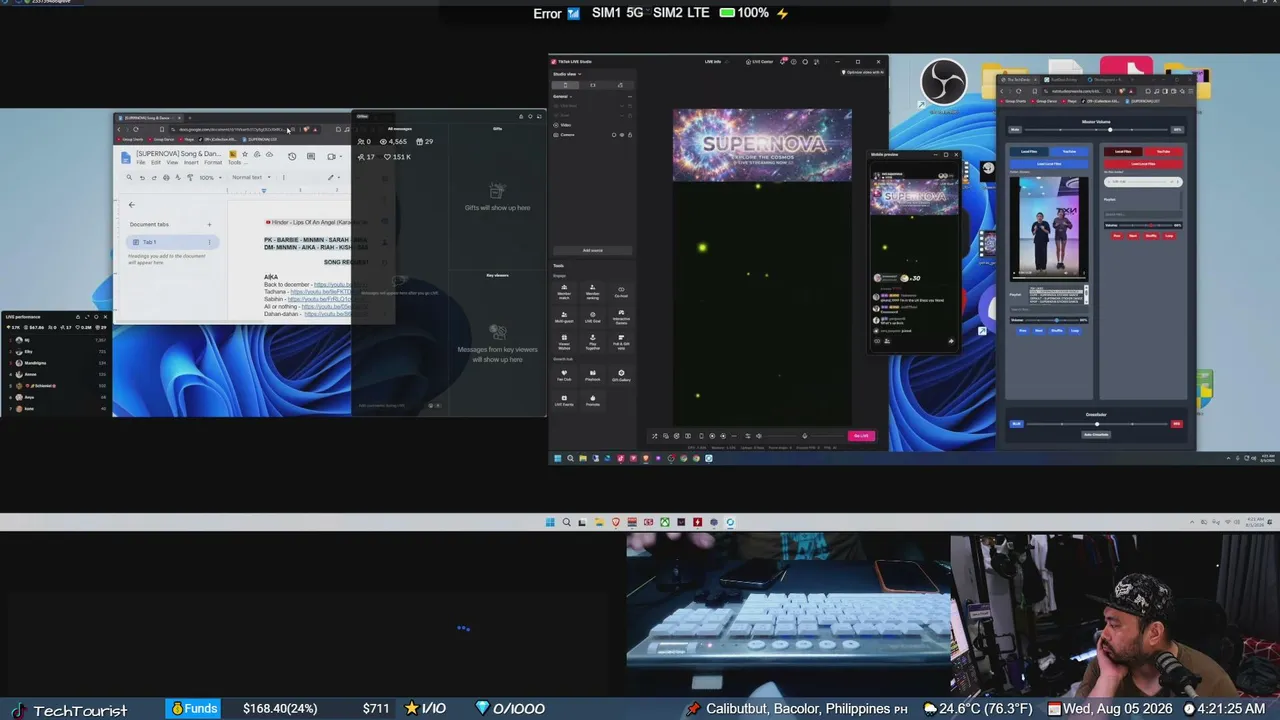Open the Gift Gallery tool
The image size is (1280, 720).
tap(621, 375)
